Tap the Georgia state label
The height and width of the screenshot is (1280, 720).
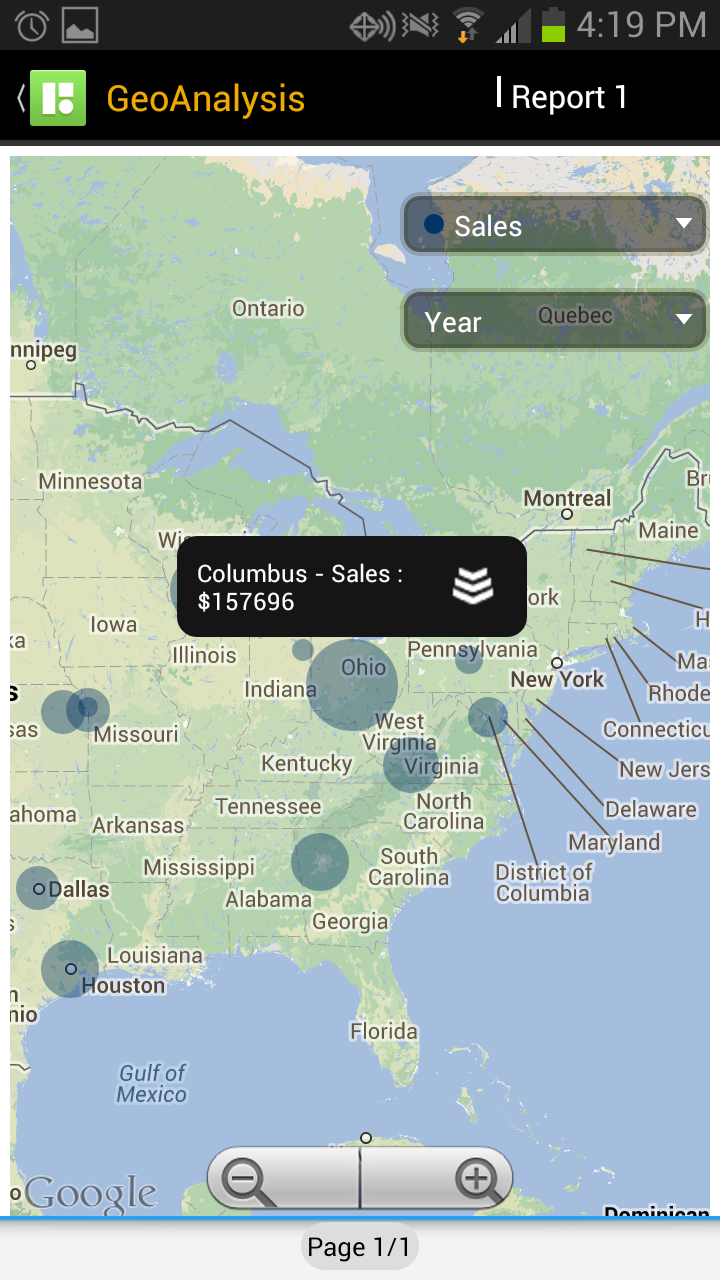pos(350,922)
